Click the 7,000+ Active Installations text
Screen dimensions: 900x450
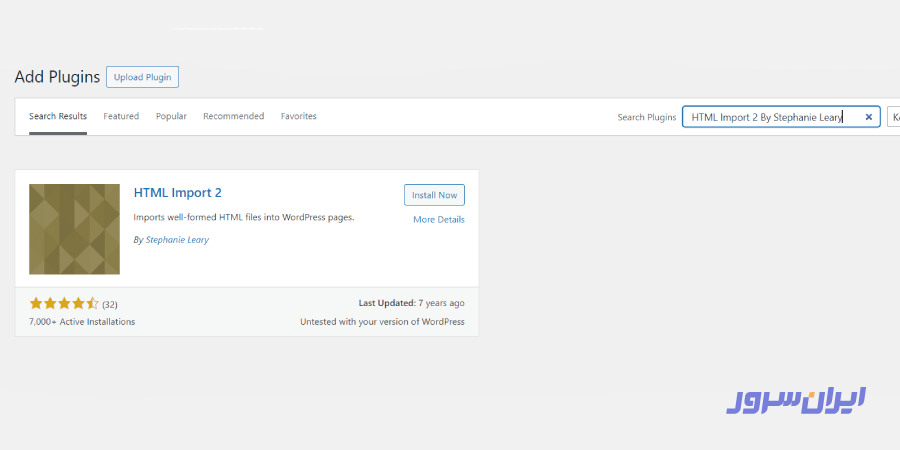pyautogui.click(x=82, y=322)
